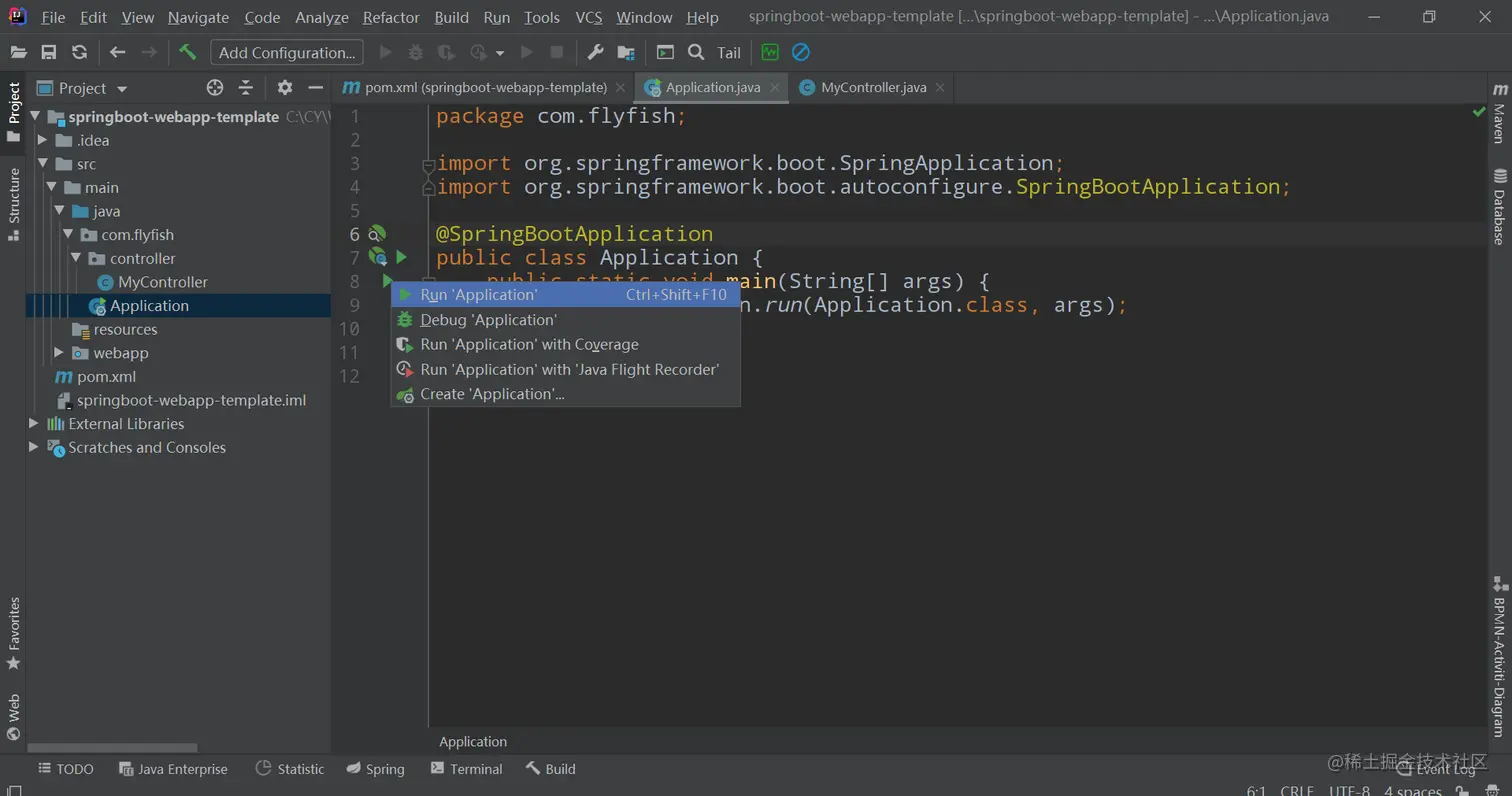Open the VCS menu
Image resolution: width=1512 pixels, height=796 pixels.
click(589, 17)
